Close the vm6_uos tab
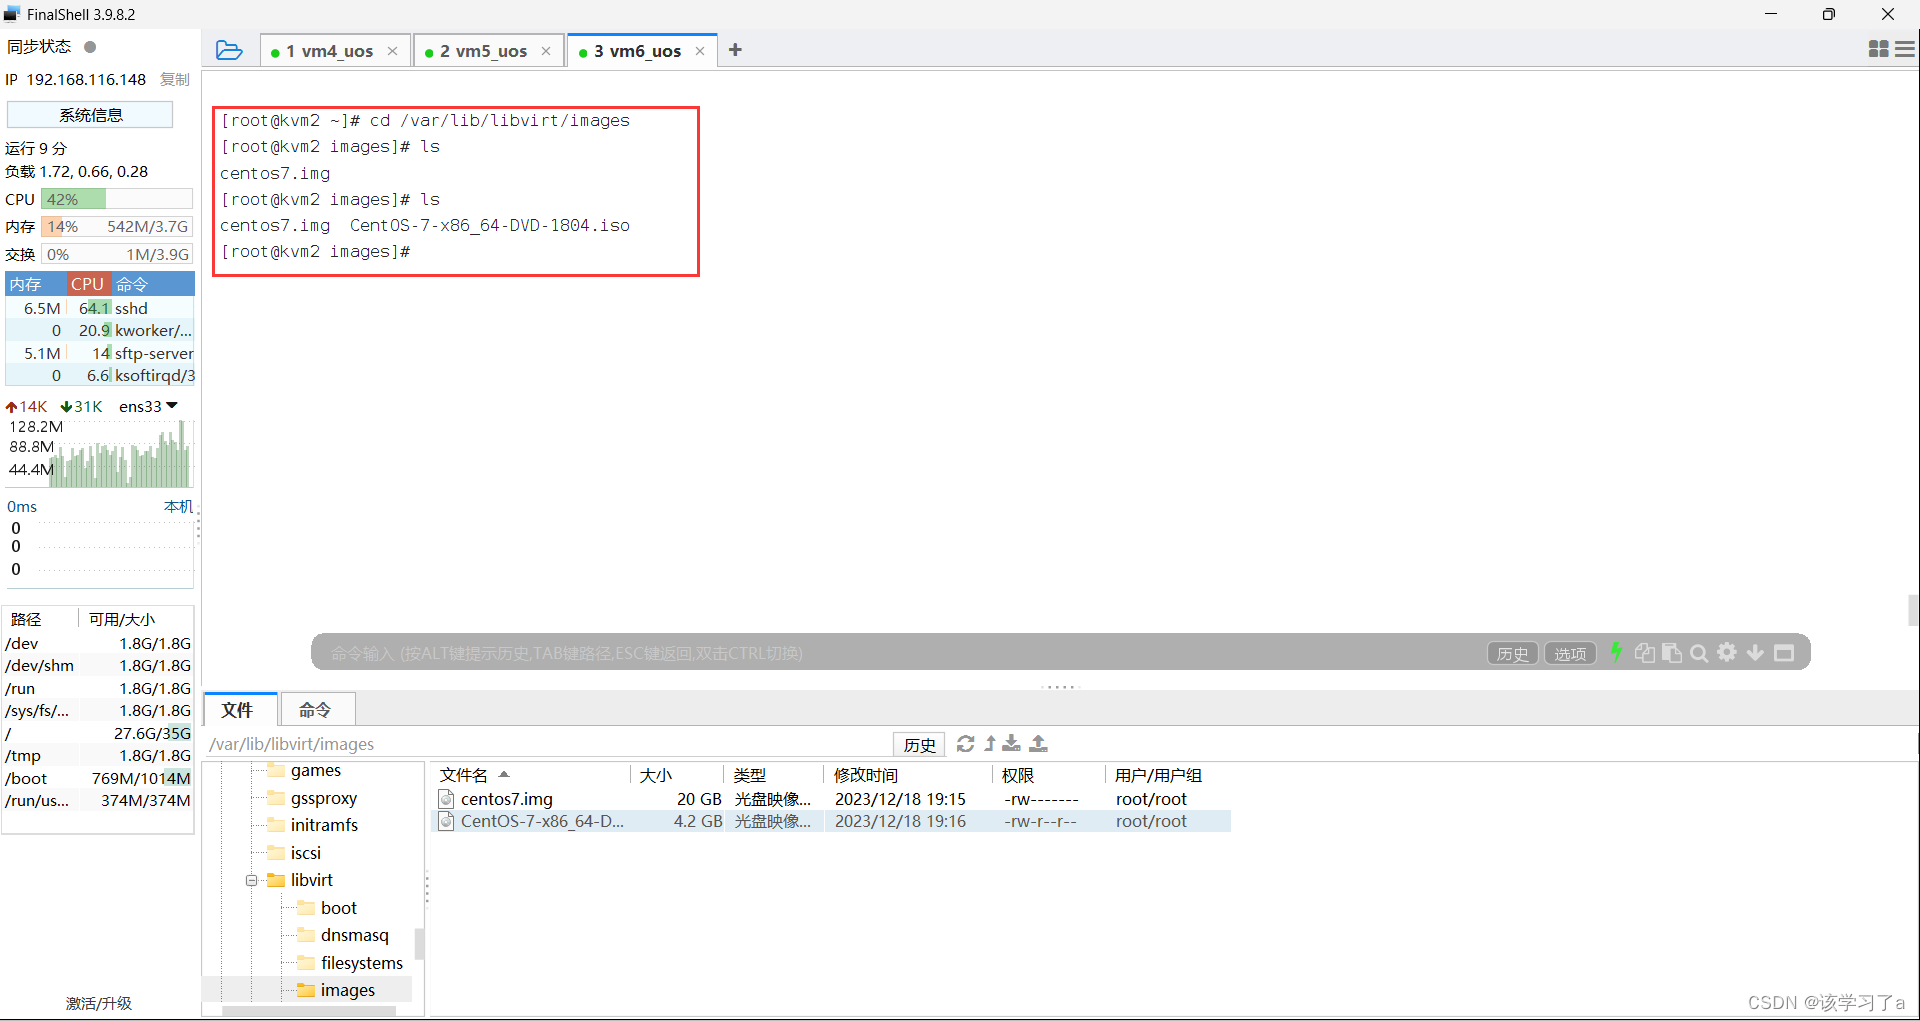 (x=700, y=51)
